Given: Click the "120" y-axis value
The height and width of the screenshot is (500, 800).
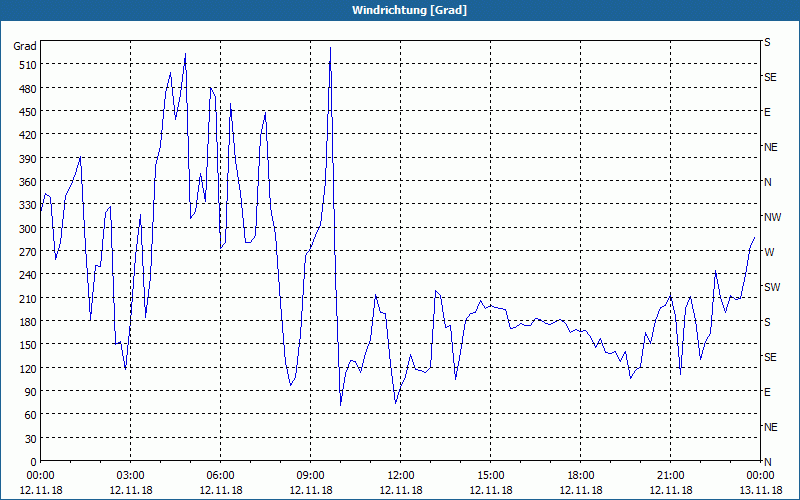Looking at the screenshot, I should (28, 369).
